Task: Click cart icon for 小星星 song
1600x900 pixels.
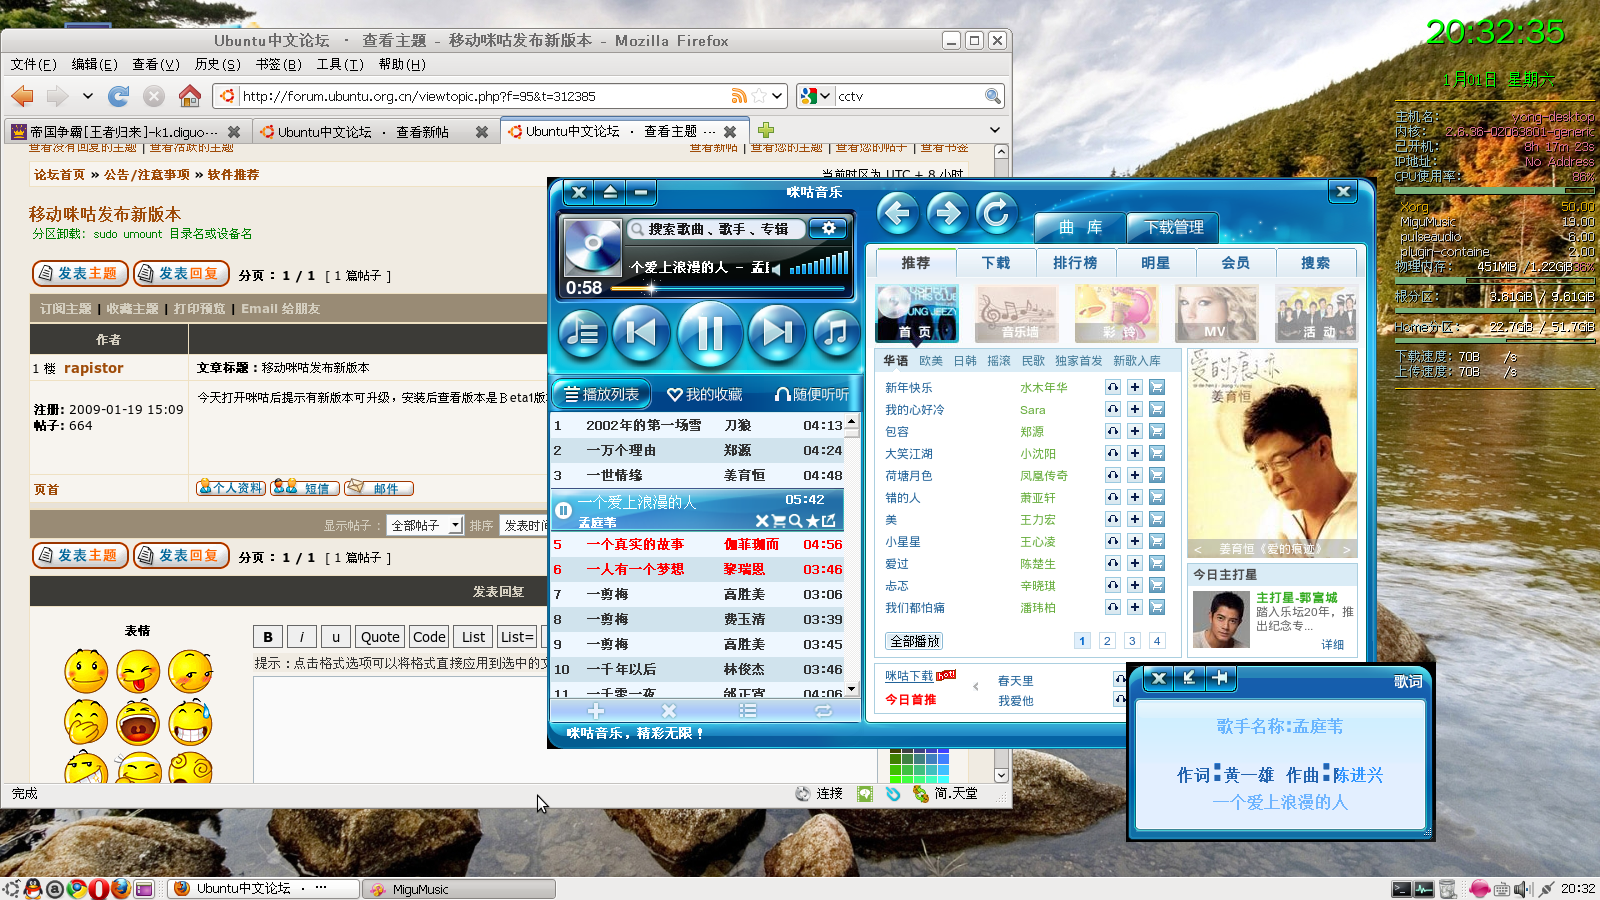Action: [x=1157, y=541]
